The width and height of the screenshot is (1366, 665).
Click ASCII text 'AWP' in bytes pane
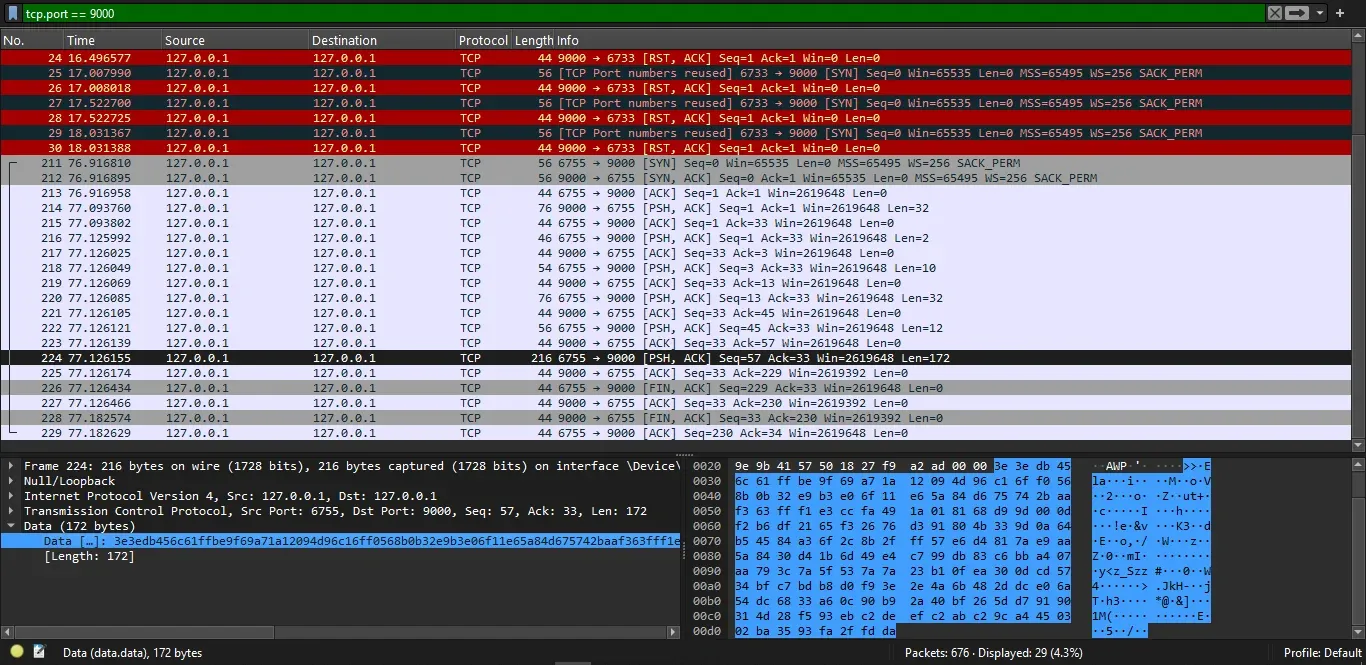point(1117,466)
